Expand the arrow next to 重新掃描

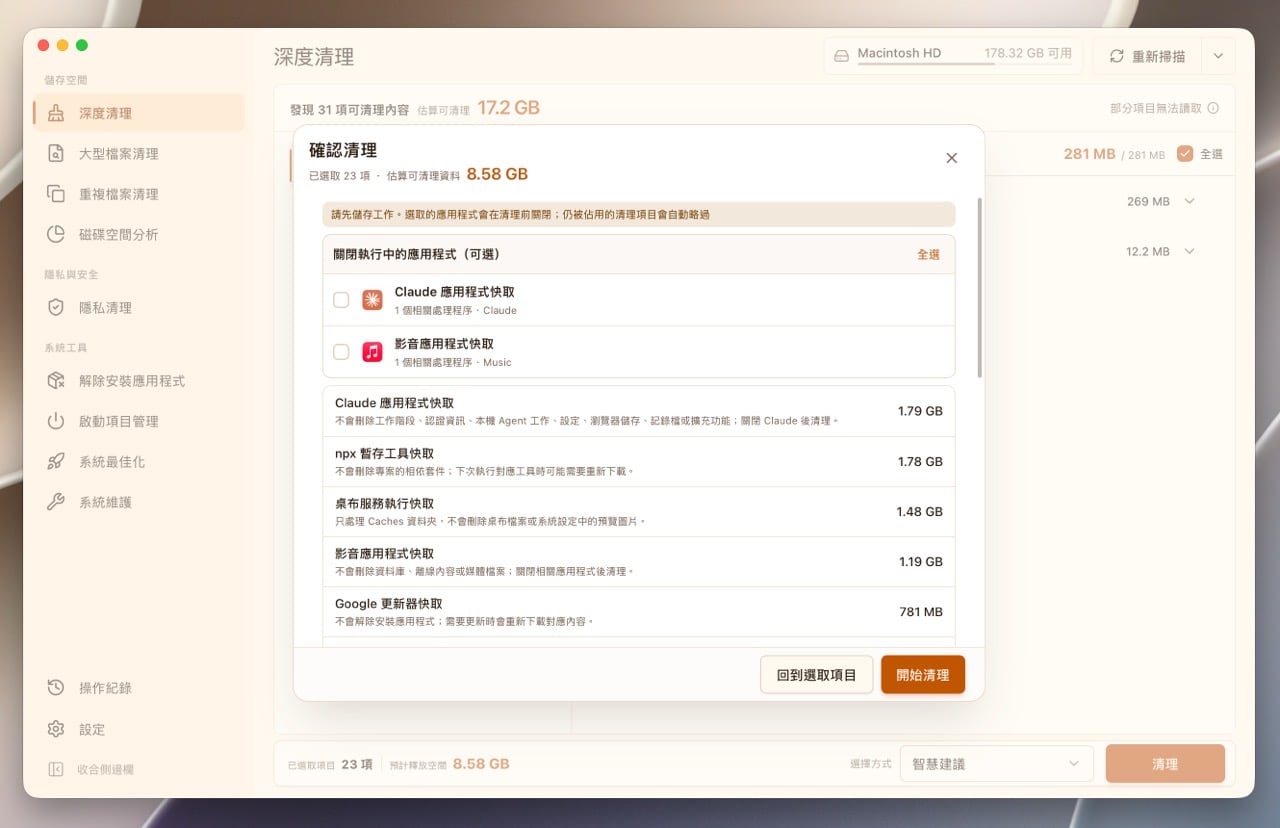coord(1218,56)
